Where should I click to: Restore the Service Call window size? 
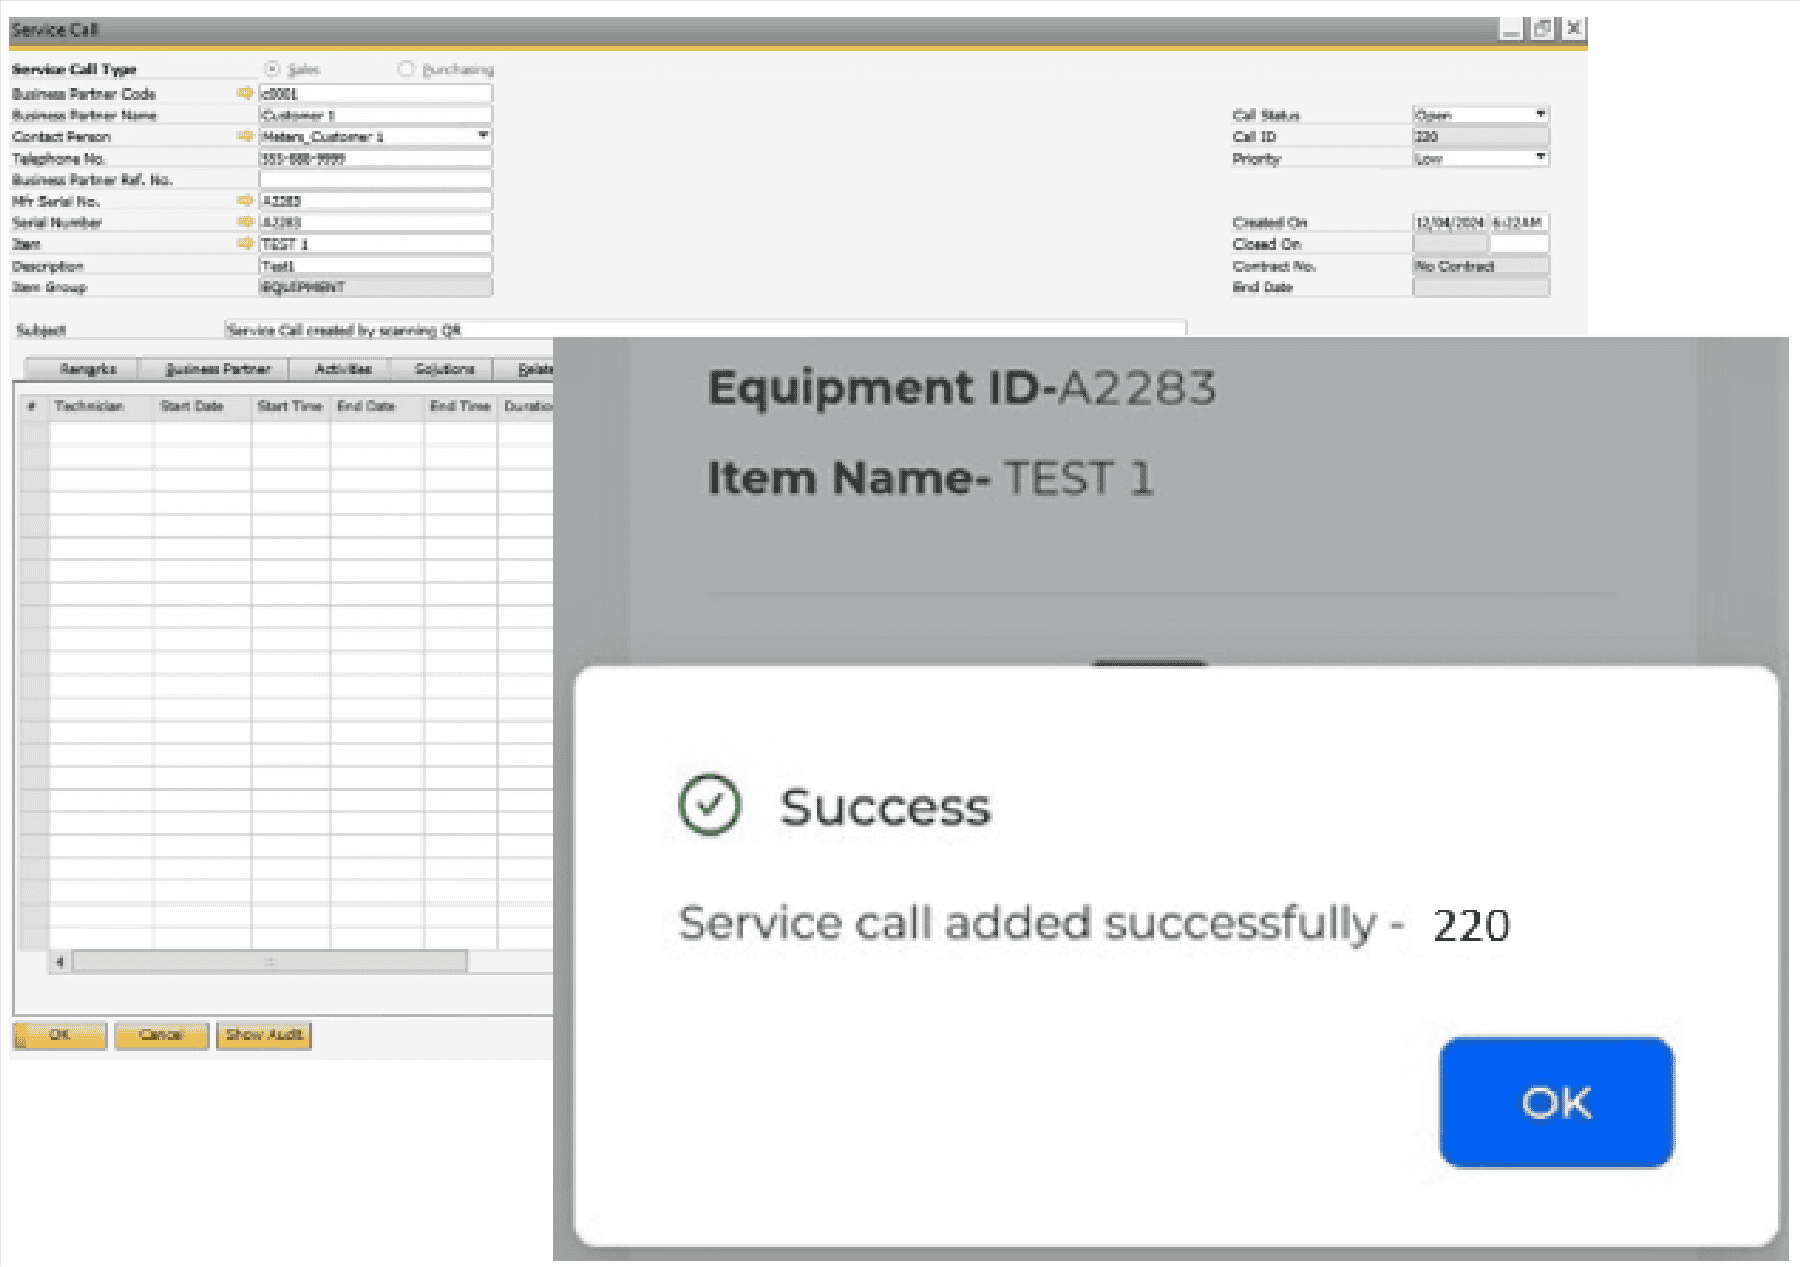click(x=1542, y=29)
